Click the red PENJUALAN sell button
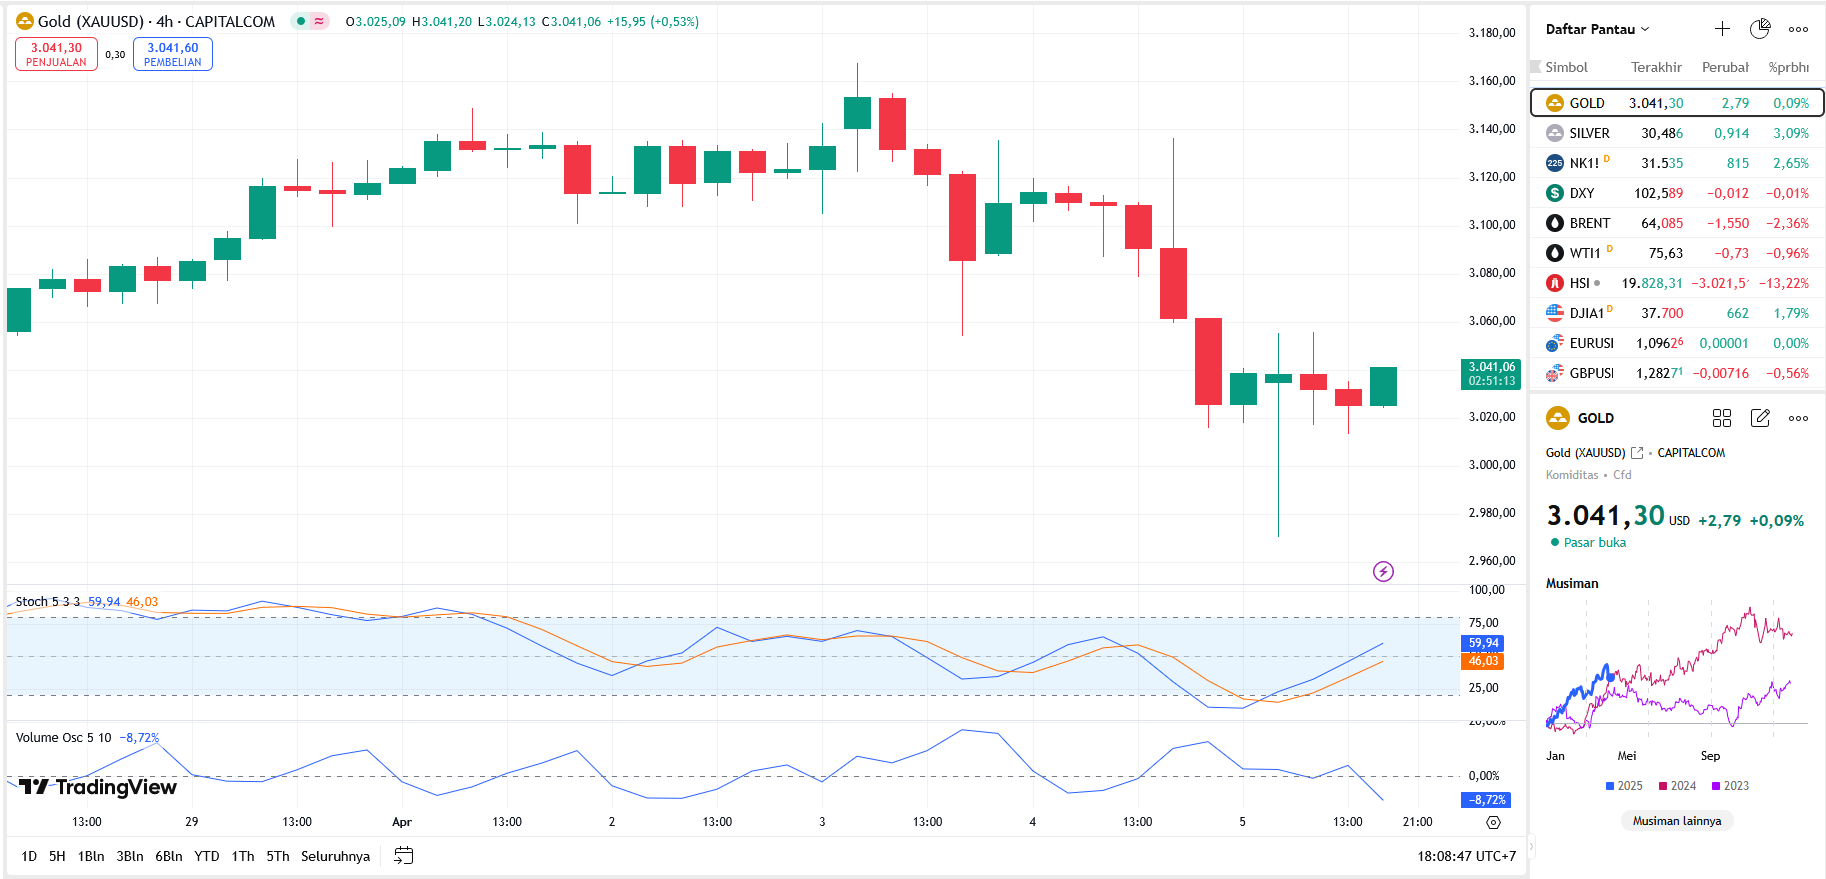The height and width of the screenshot is (879, 1826). (x=56, y=54)
